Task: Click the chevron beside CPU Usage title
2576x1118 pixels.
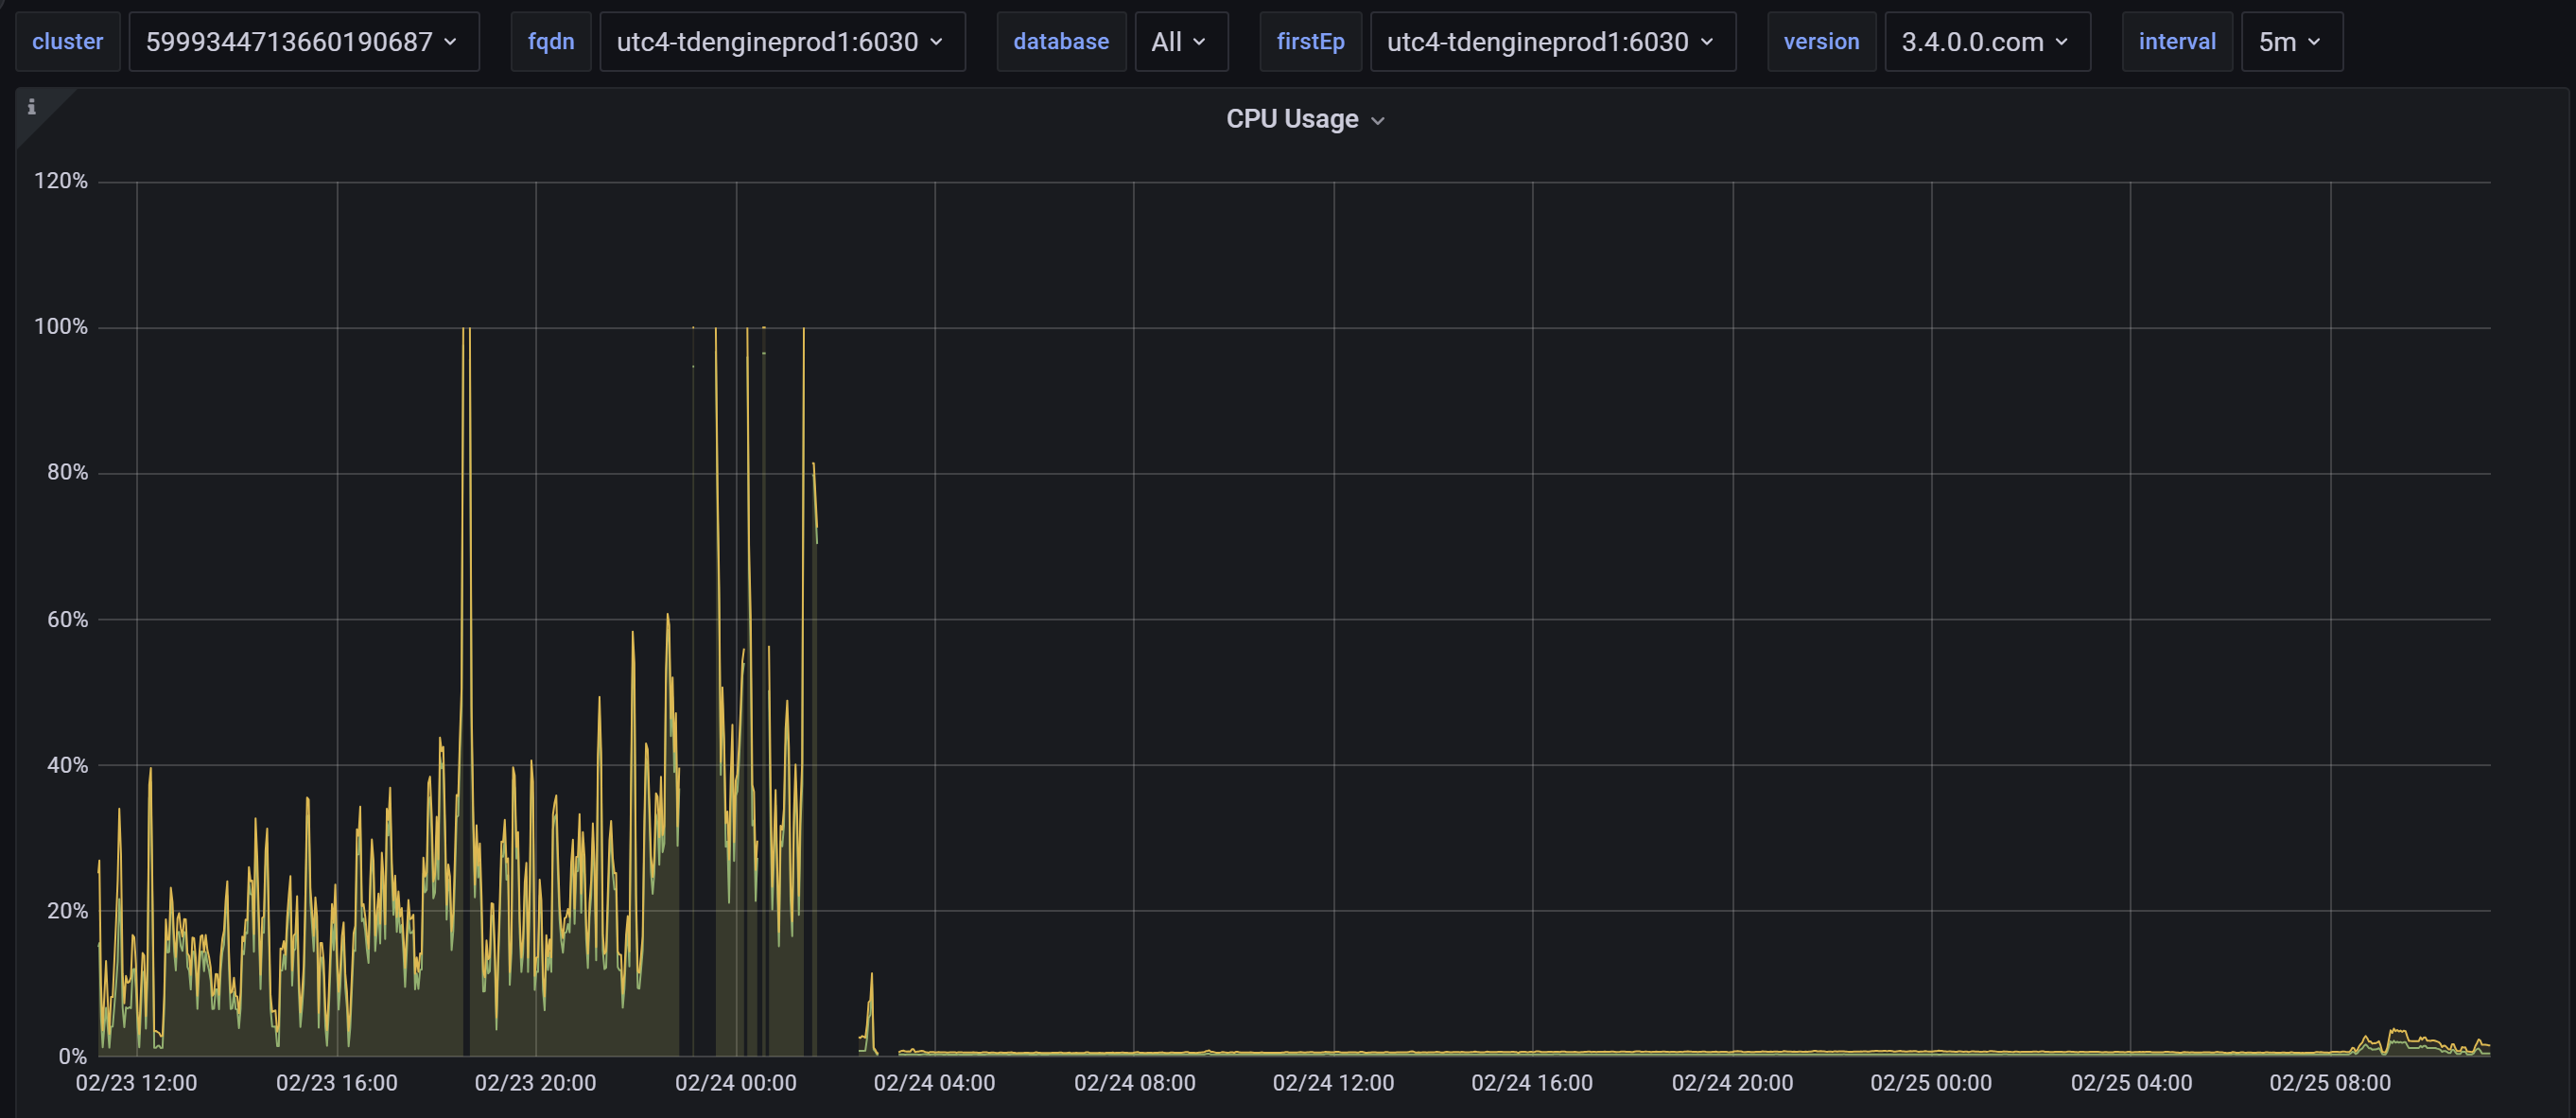Action: click(1377, 121)
